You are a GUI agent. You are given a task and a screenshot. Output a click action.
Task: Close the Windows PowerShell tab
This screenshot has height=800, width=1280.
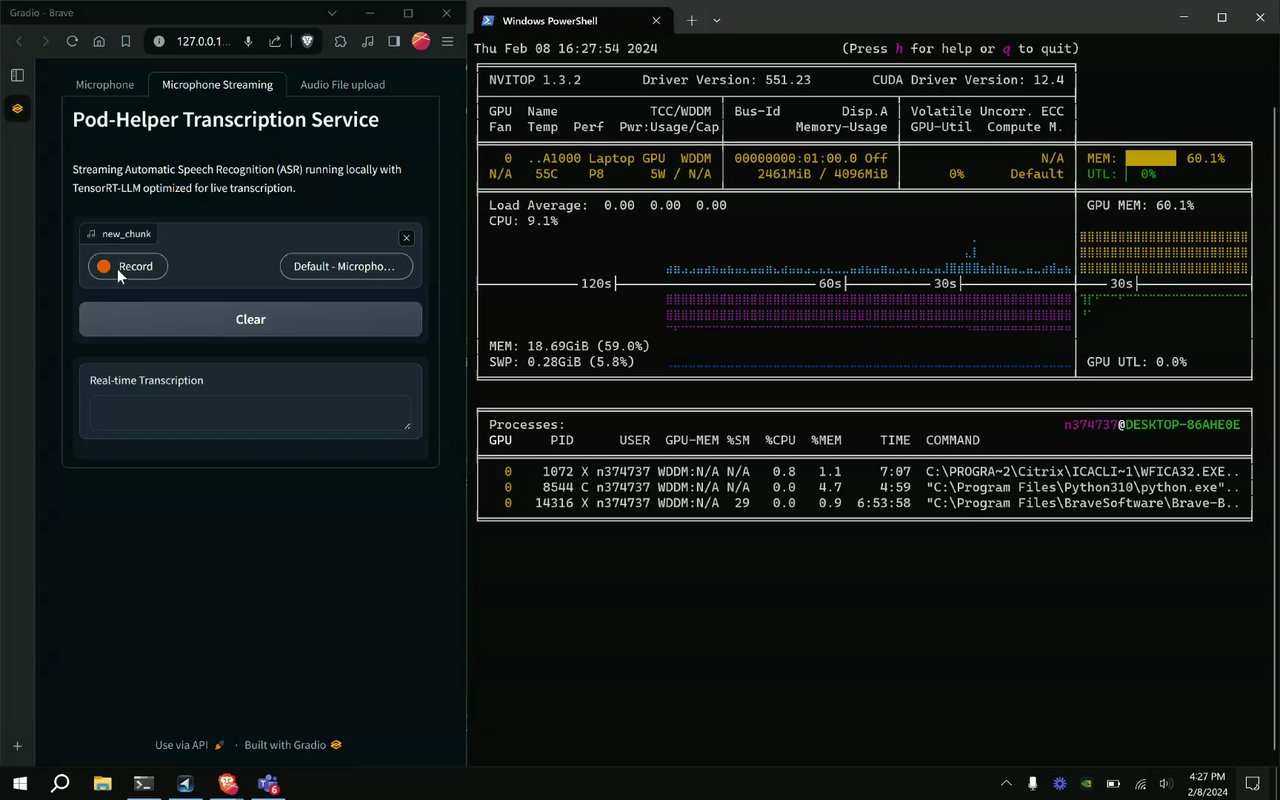657,20
